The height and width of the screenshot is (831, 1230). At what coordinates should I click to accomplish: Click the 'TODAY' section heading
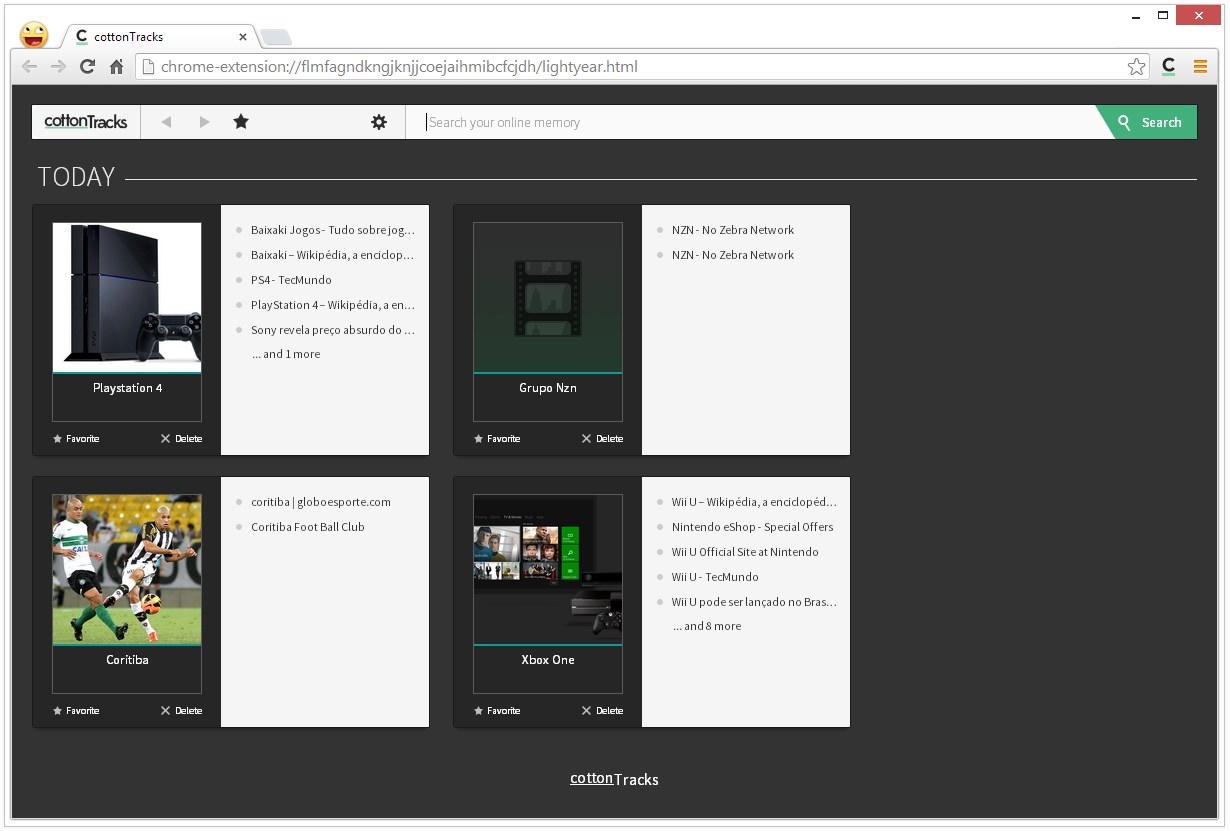tap(76, 177)
